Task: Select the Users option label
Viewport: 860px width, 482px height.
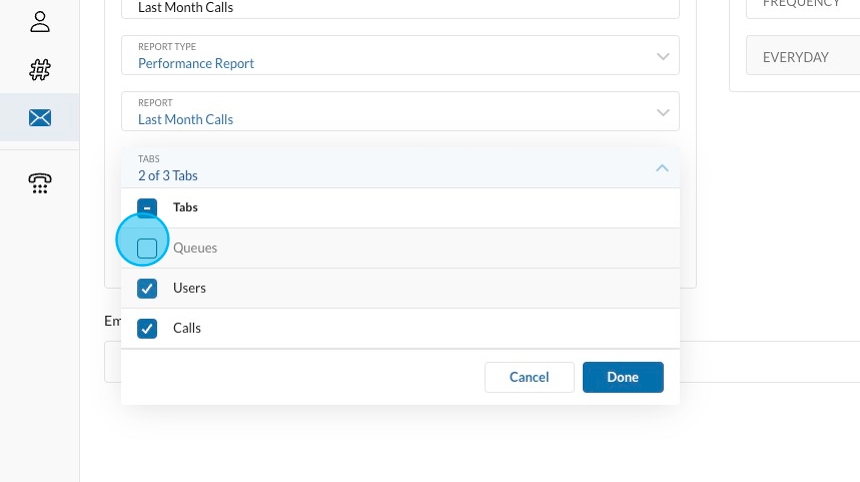Action: 189,288
